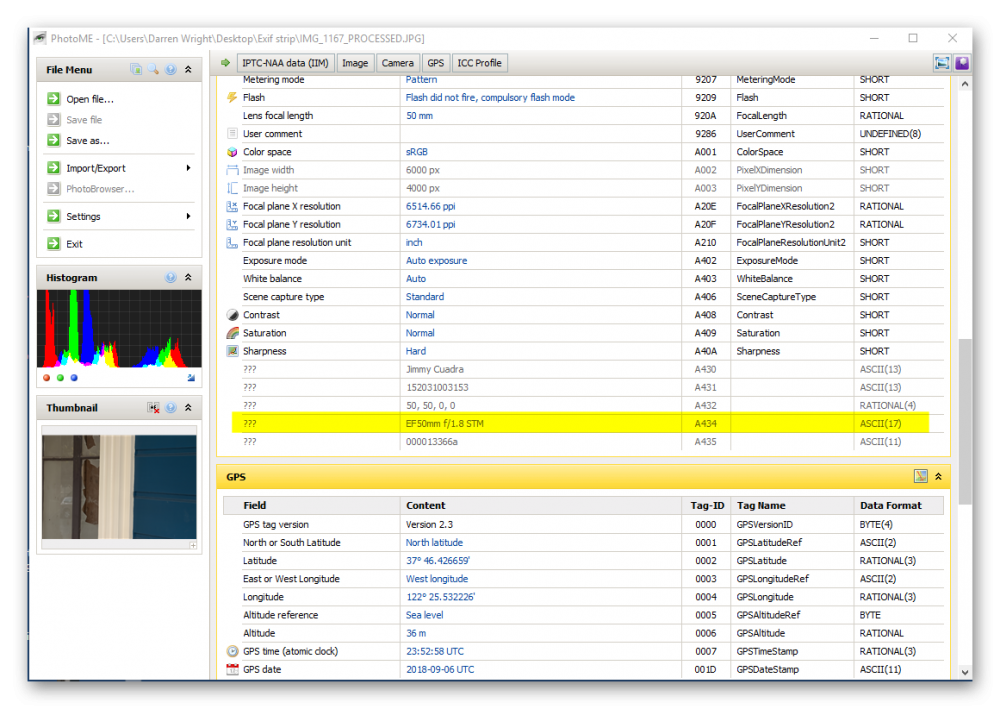
Task: Click the extract-thumbnail icon on Thumbnail panel header
Action: pyautogui.click(x=153, y=407)
